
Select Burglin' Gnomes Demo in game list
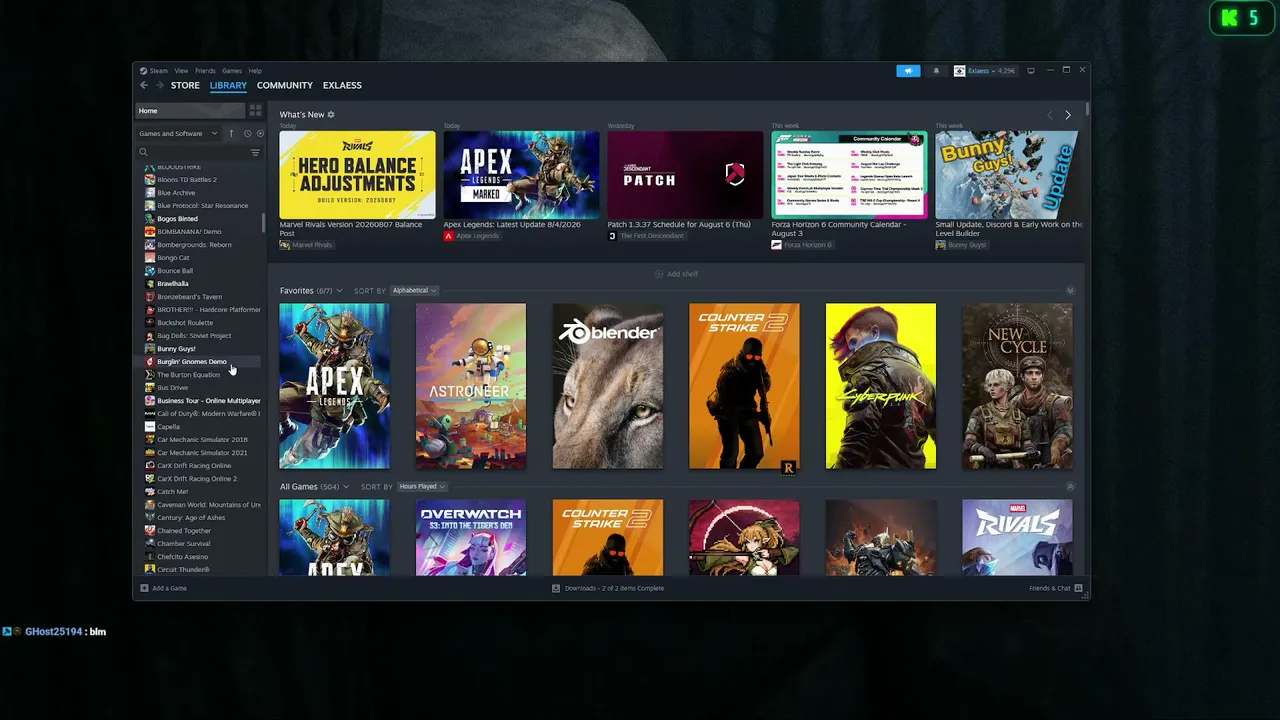199,361
